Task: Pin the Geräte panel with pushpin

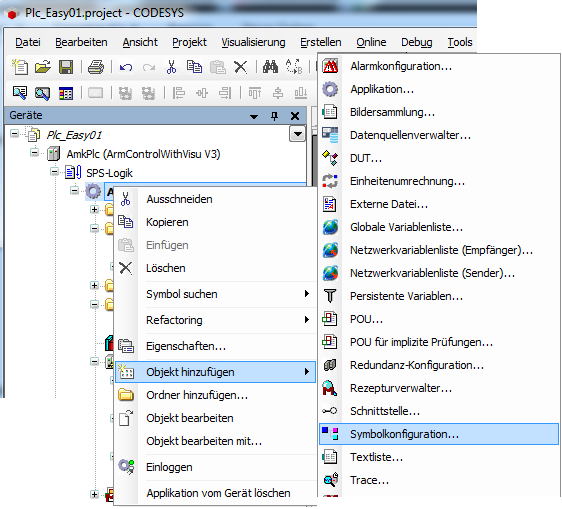Action: point(274,116)
